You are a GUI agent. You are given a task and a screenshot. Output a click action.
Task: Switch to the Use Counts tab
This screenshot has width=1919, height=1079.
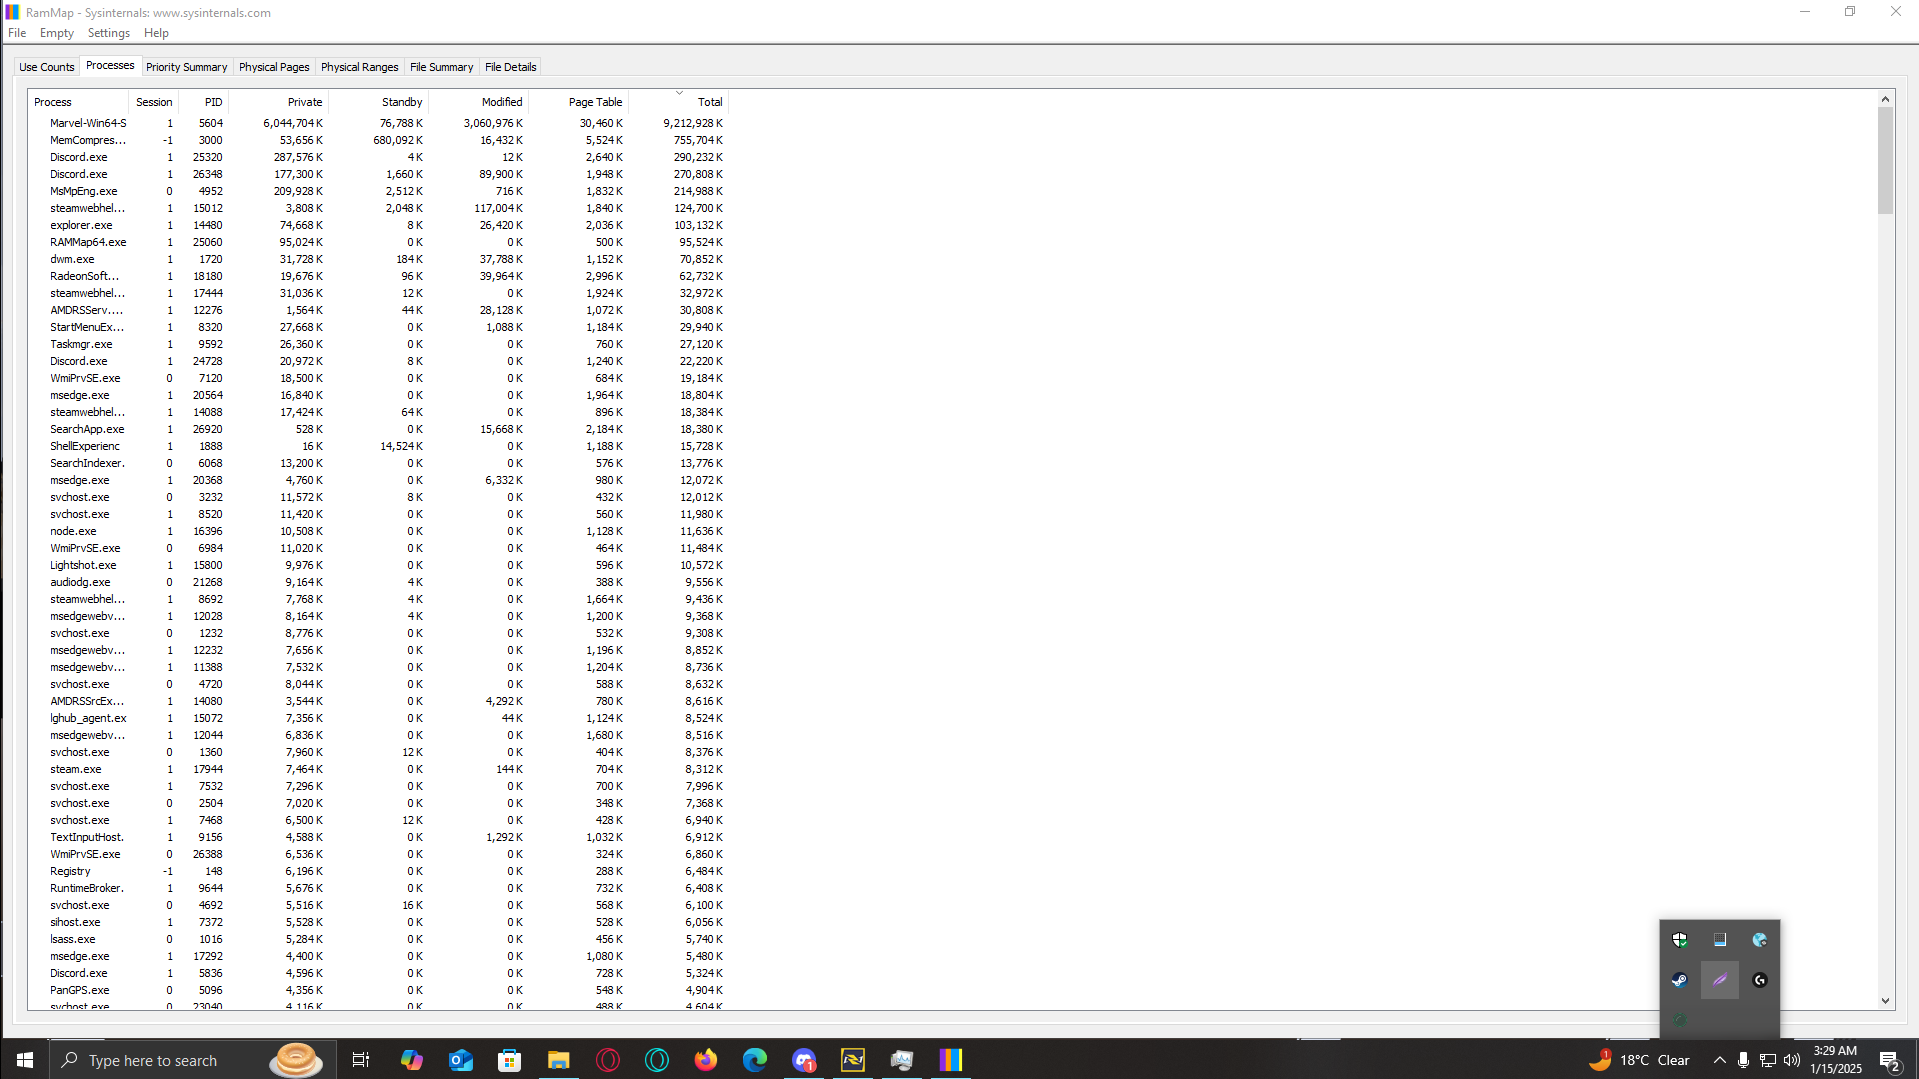click(47, 67)
